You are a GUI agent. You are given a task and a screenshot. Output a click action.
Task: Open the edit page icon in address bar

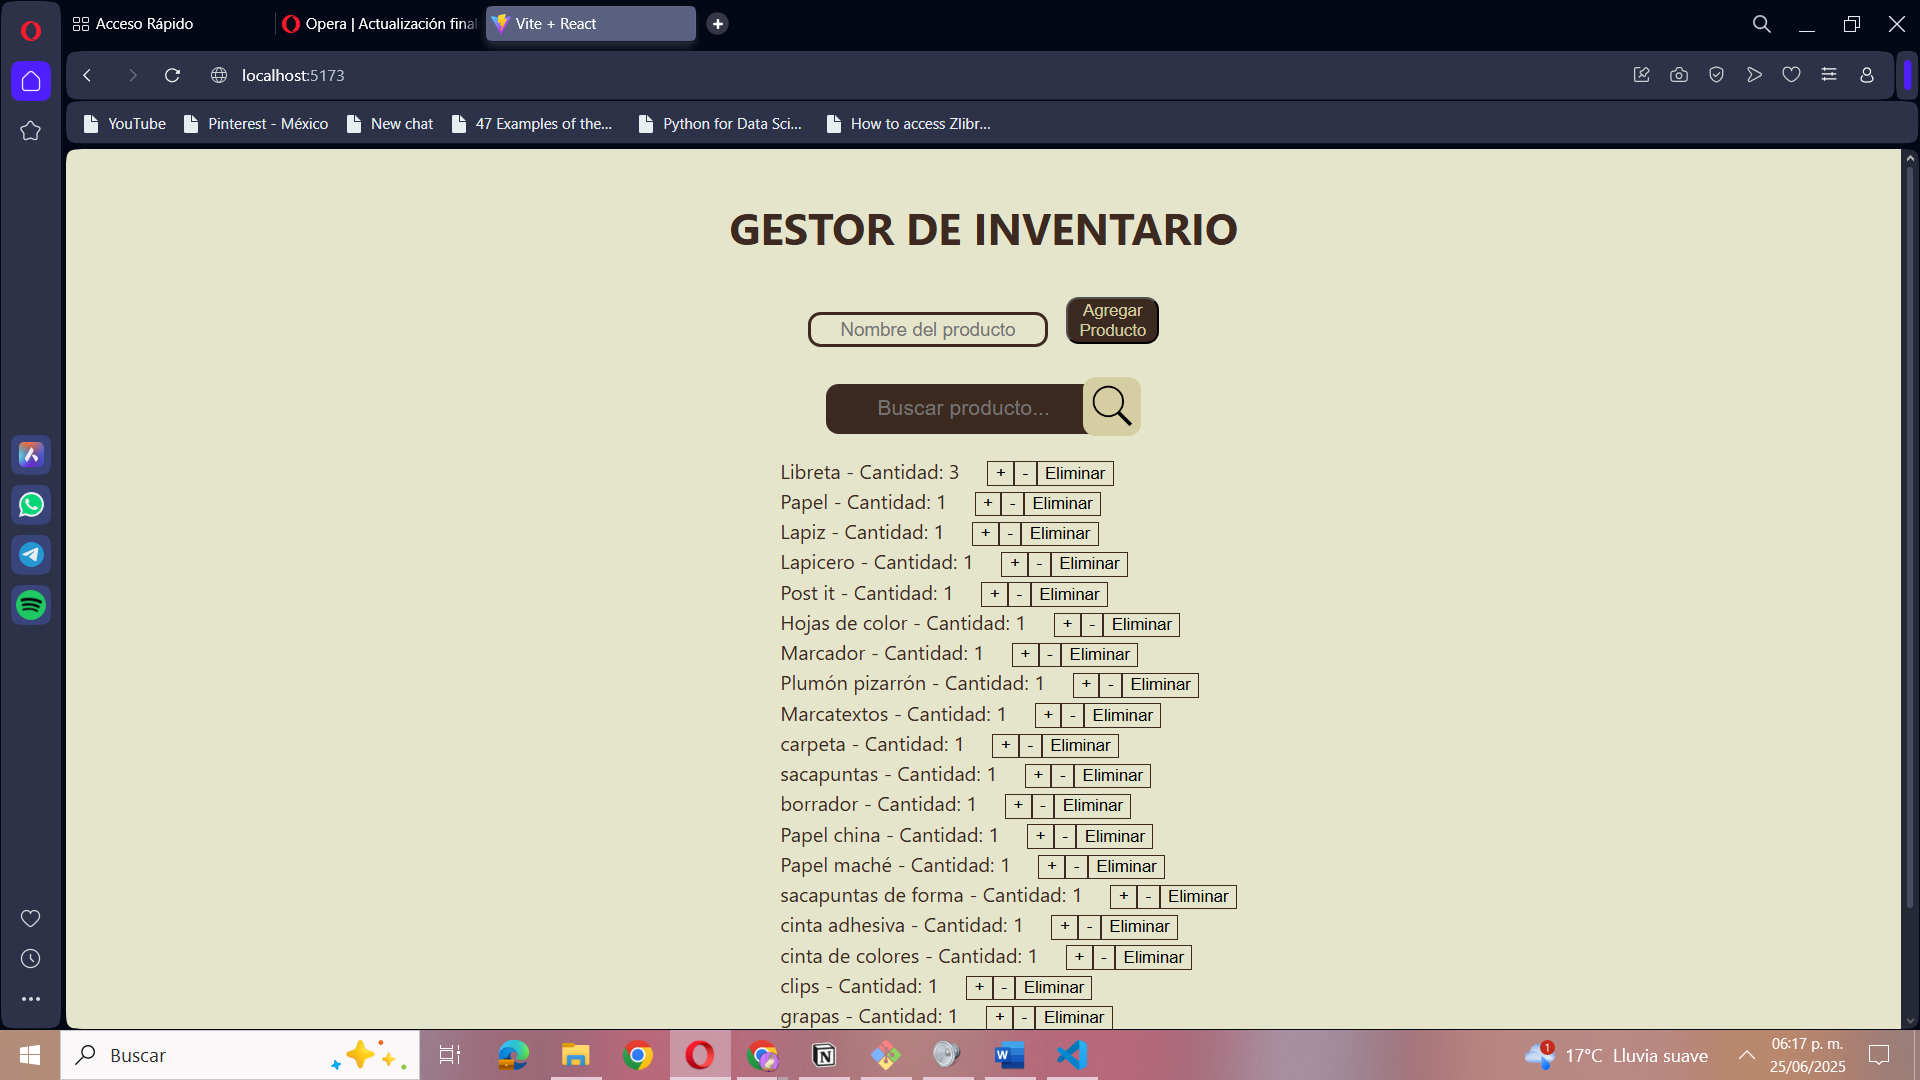tap(1641, 75)
